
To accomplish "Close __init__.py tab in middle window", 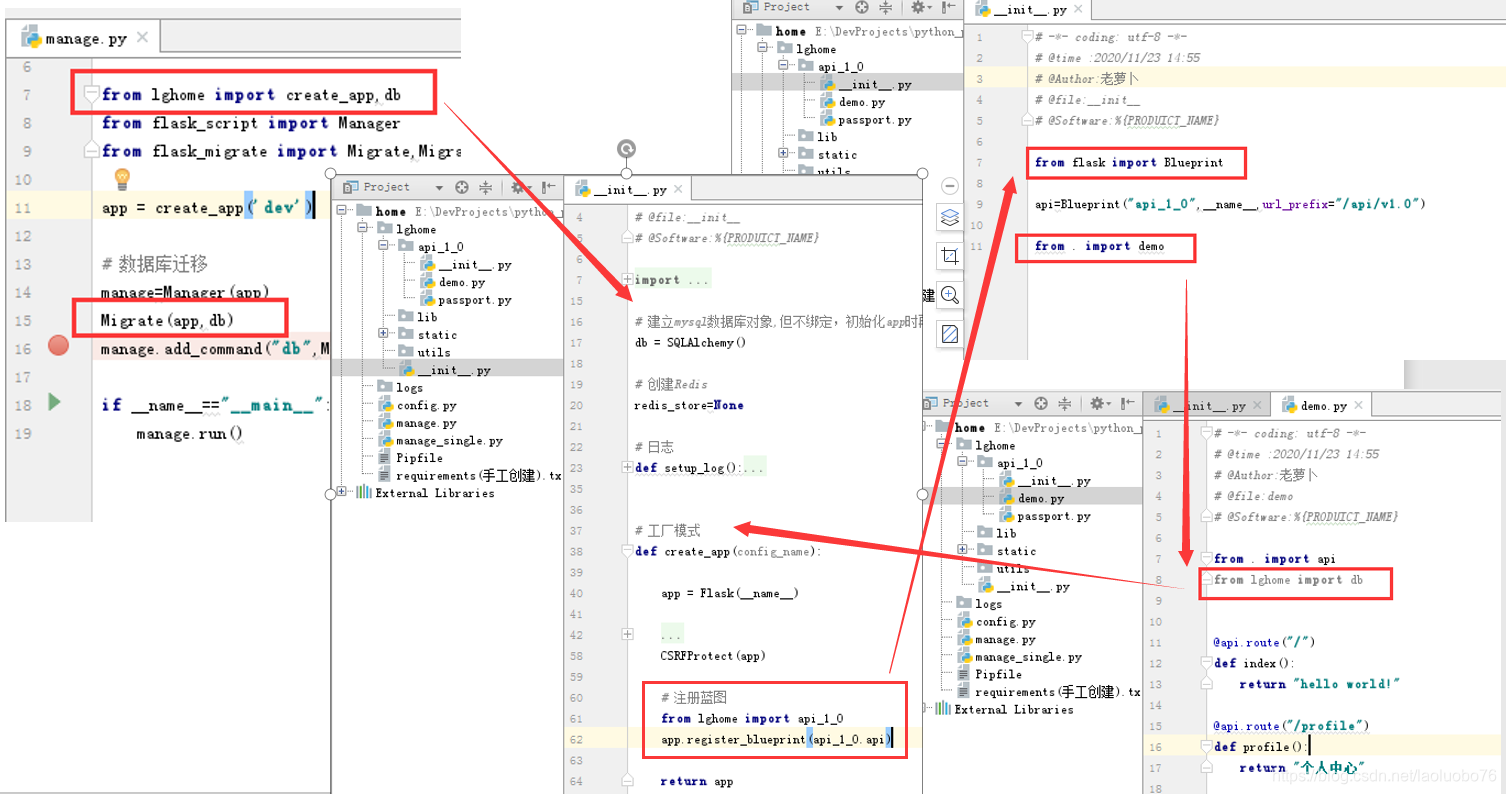I will tap(677, 189).
